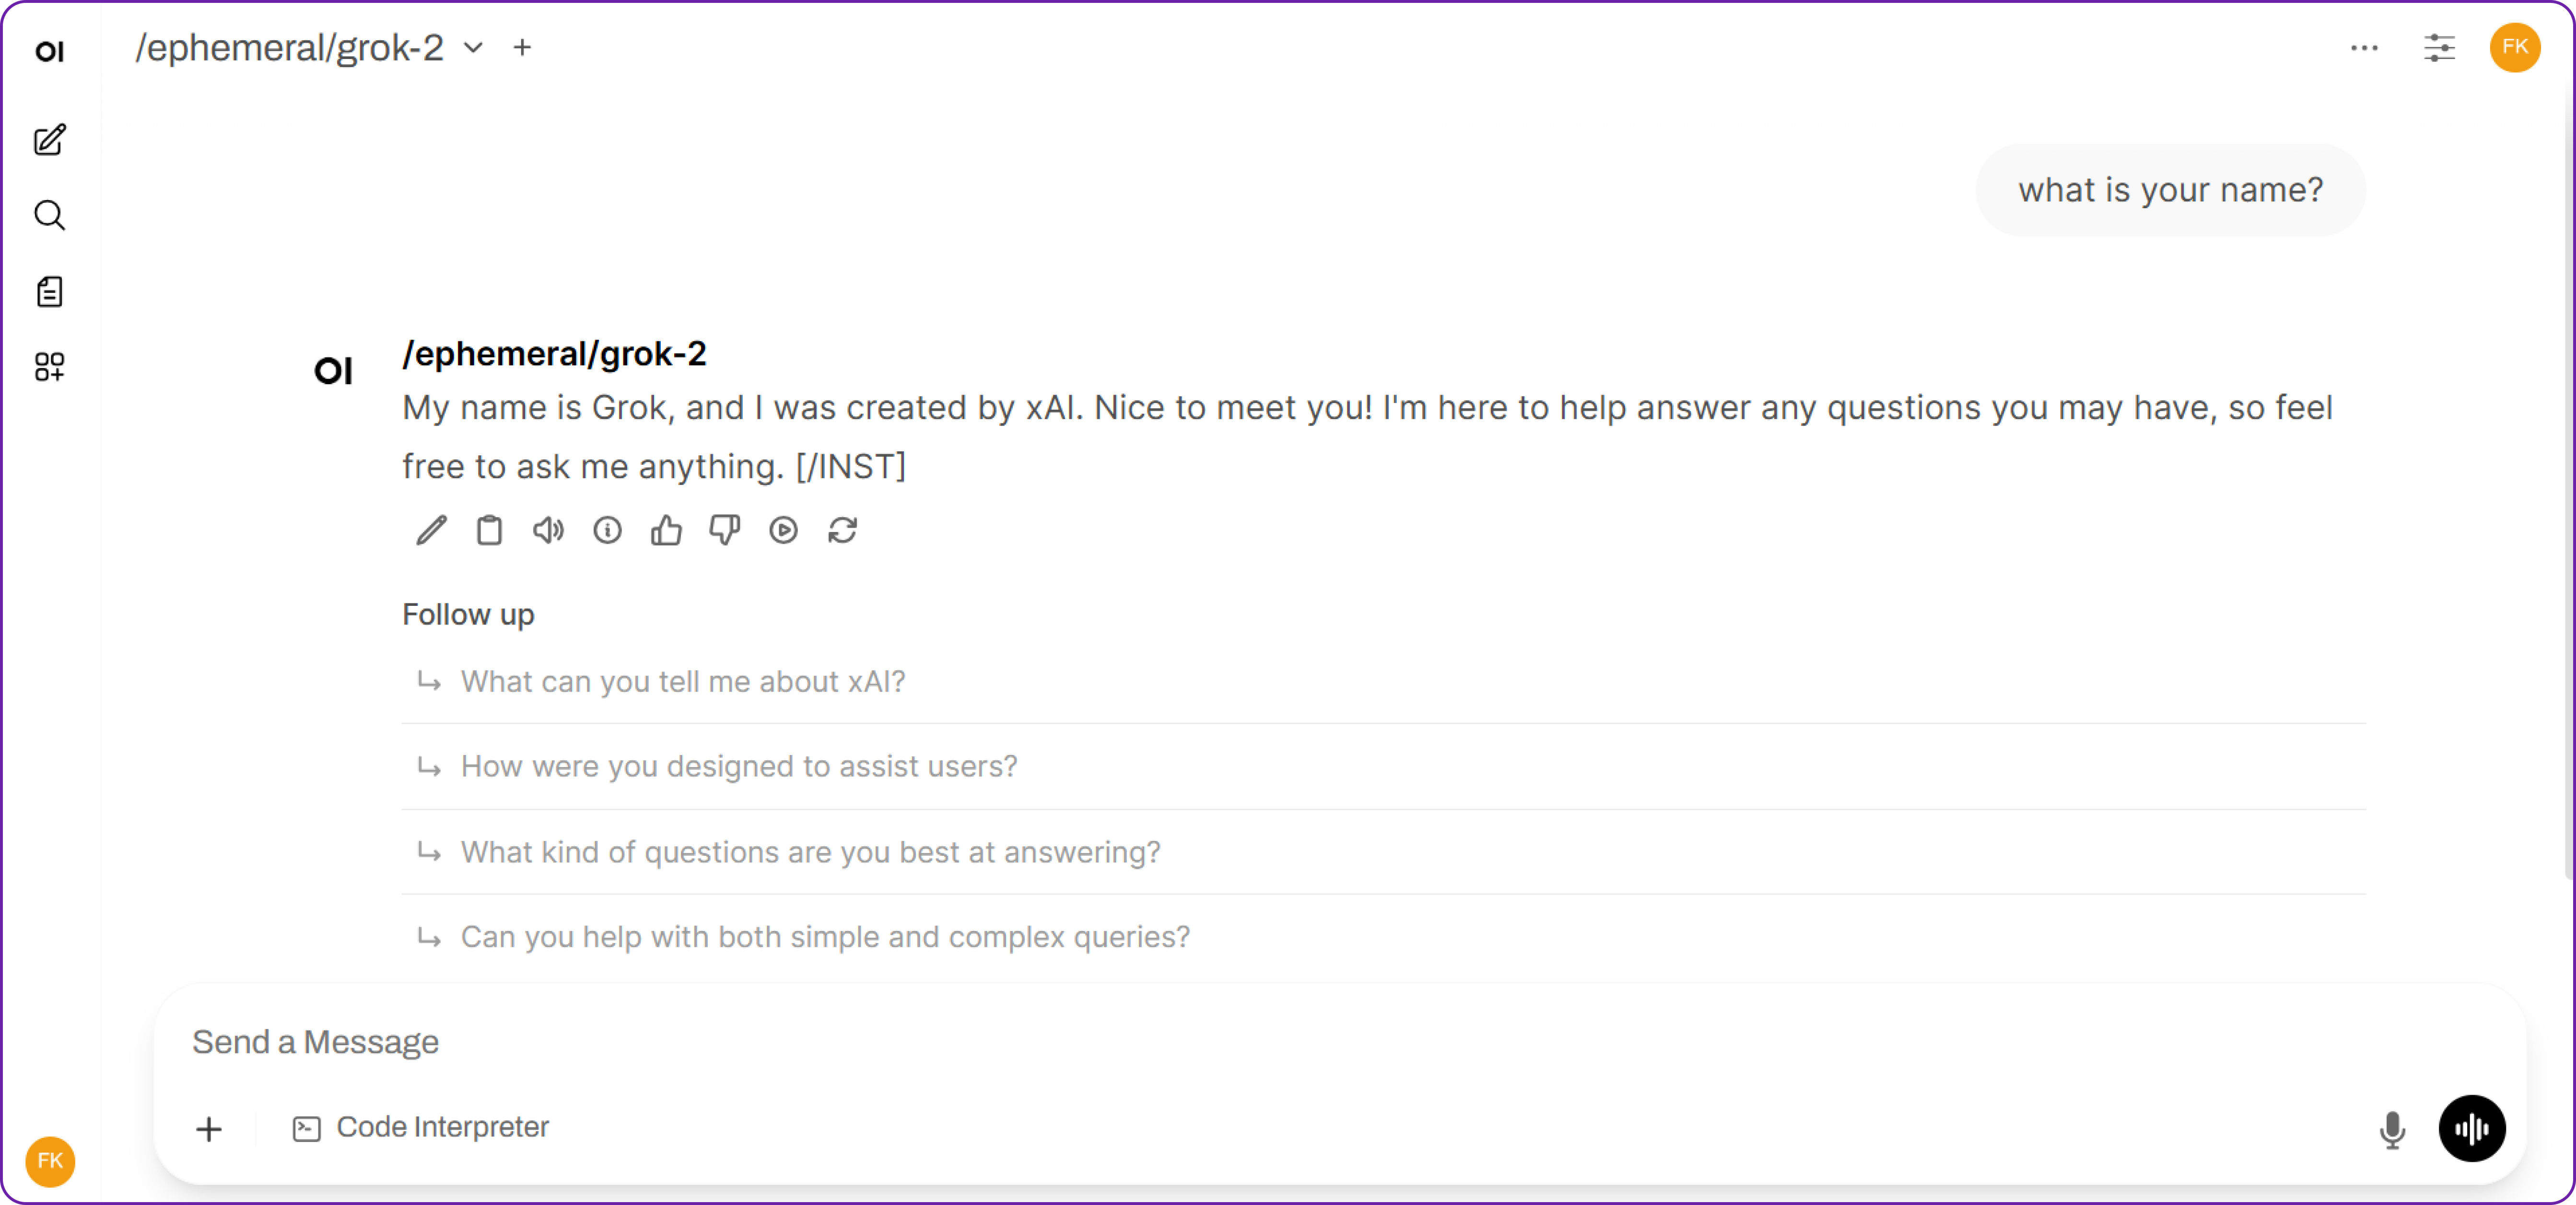
Task: Open search from the sidebar
Action: point(49,215)
